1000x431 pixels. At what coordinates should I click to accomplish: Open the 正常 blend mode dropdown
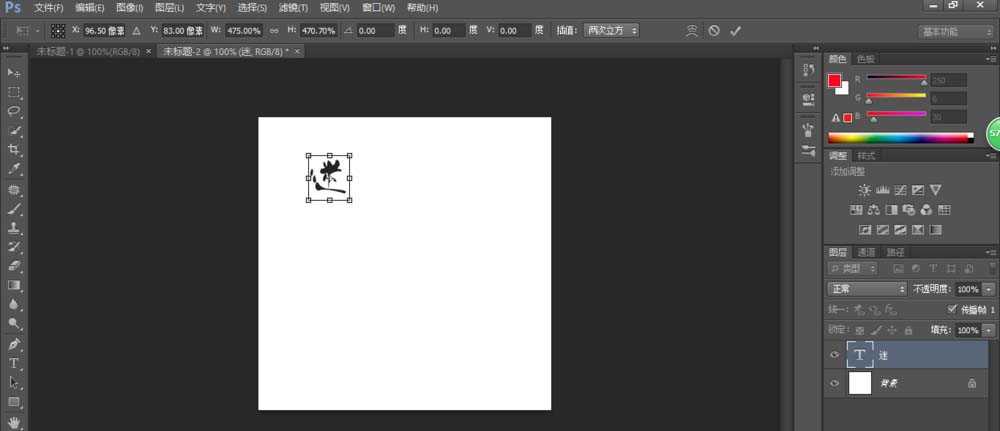click(866, 288)
